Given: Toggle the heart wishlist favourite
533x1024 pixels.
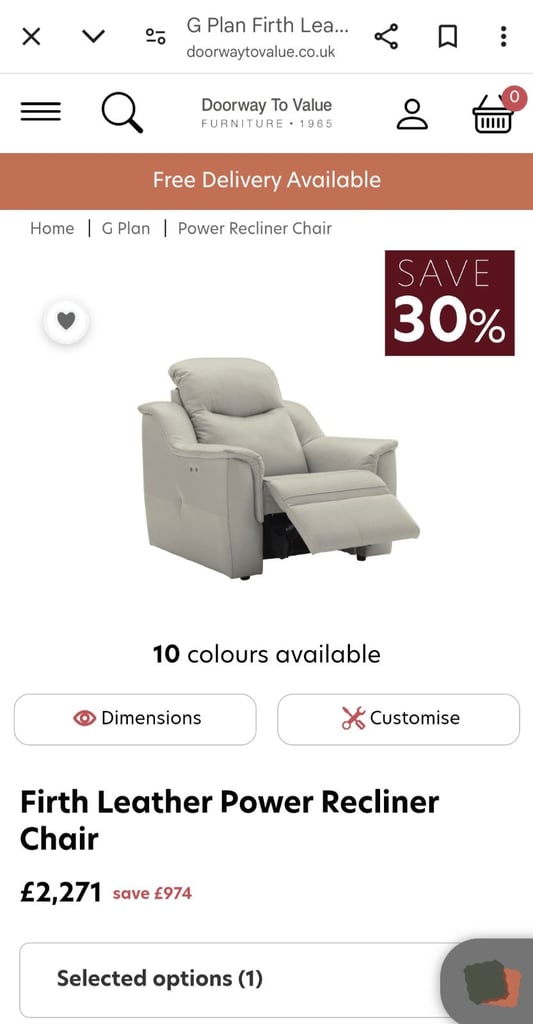Looking at the screenshot, I should (66, 321).
